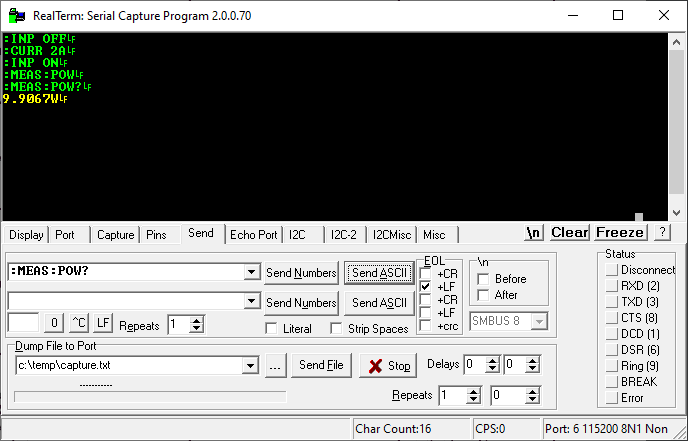Open the Capture tab
This screenshot has width=688, height=441.
[115, 235]
